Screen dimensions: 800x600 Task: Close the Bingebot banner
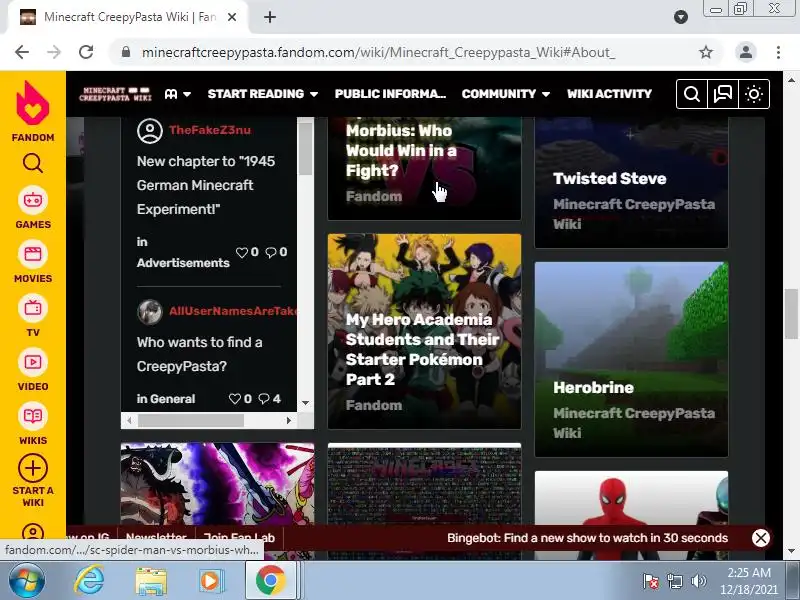click(x=761, y=538)
